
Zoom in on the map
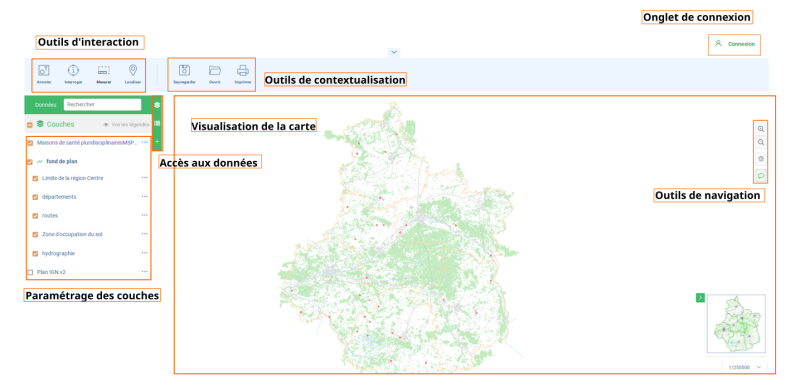pyautogui.click(x=761, y=129)
